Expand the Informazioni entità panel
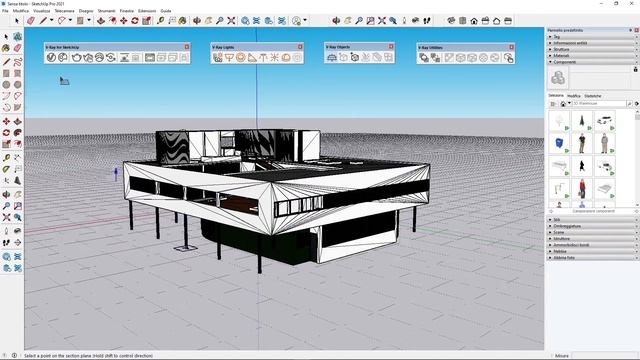The image size is (640, 360). [x=592, y=43]
